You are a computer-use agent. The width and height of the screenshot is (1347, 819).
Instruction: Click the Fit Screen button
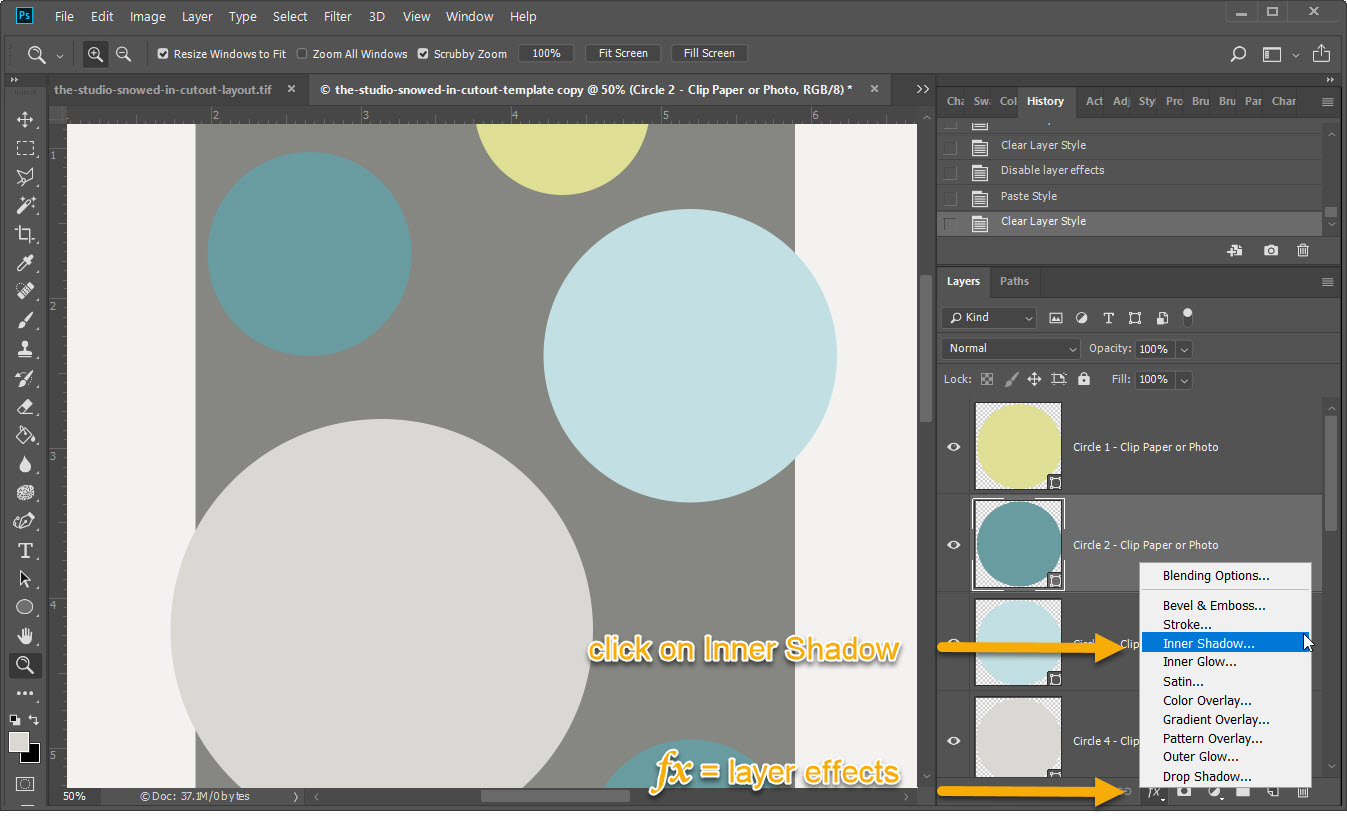(623, 54)
